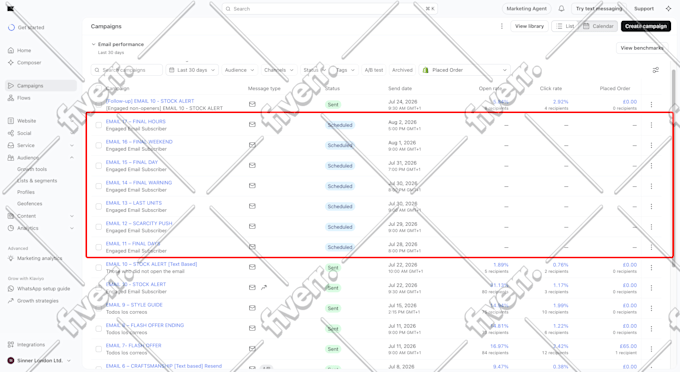Open row actions for EMAIL 9 - STYLE GUIDE
Viewport: 680px width, 372px height.
(x=651, y=308)
